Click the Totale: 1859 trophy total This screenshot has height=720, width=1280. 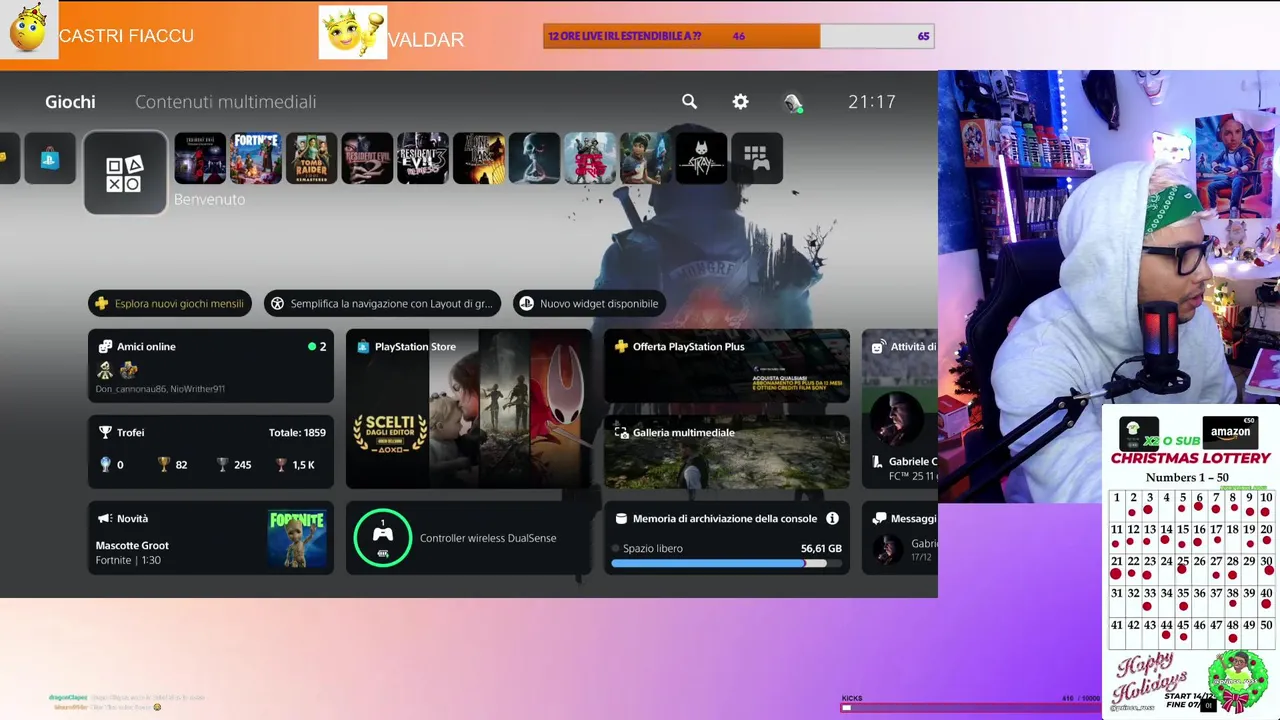[297, 432]
